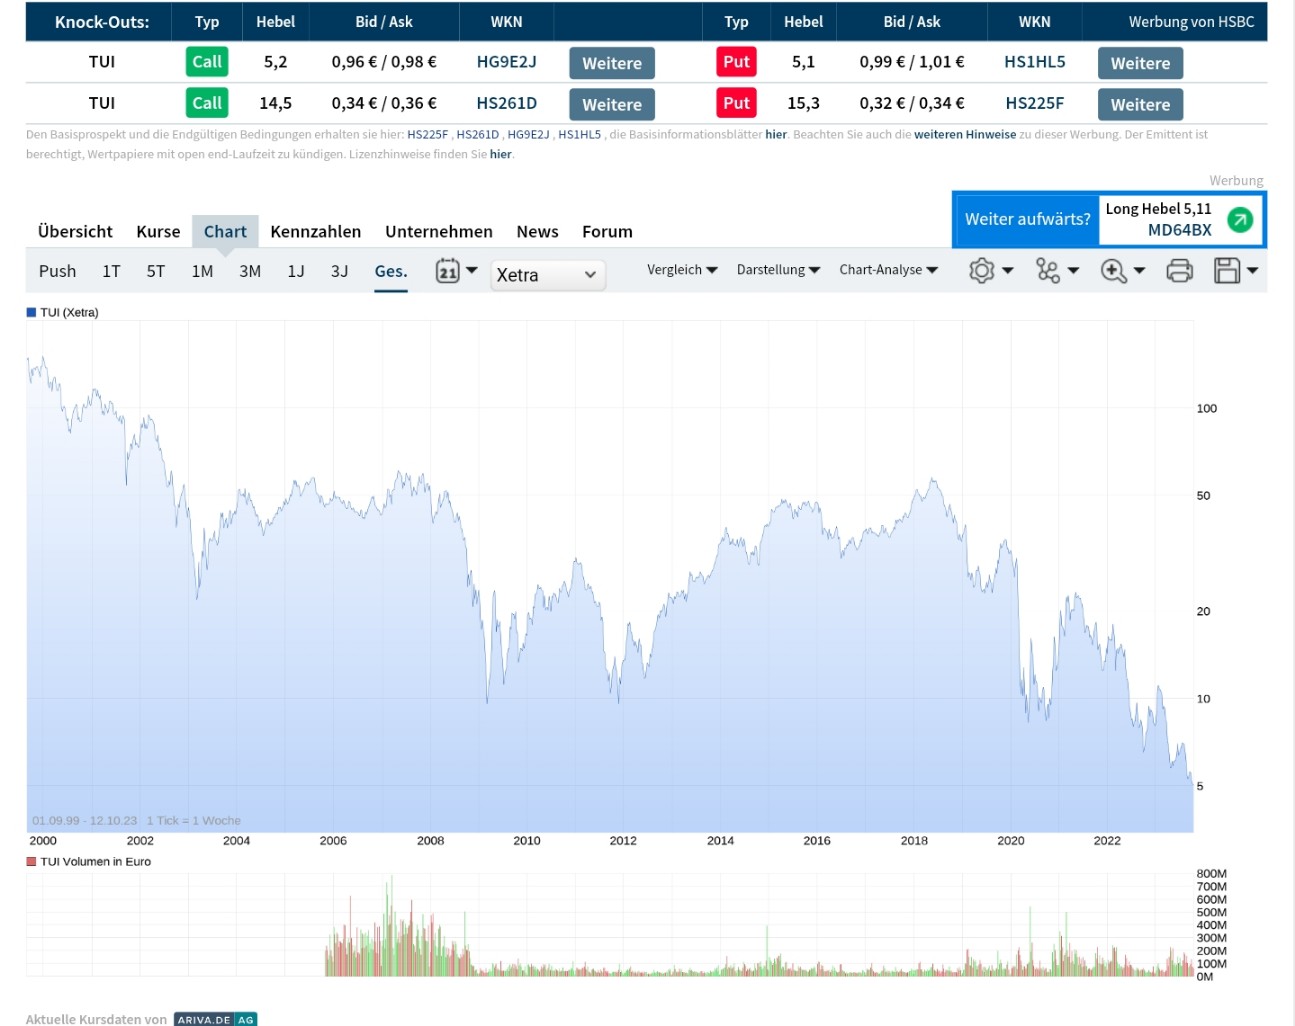Click Call button with Hebel 5,2
The width and height of the screenshot is (1295, 1026).
point(207,62)
